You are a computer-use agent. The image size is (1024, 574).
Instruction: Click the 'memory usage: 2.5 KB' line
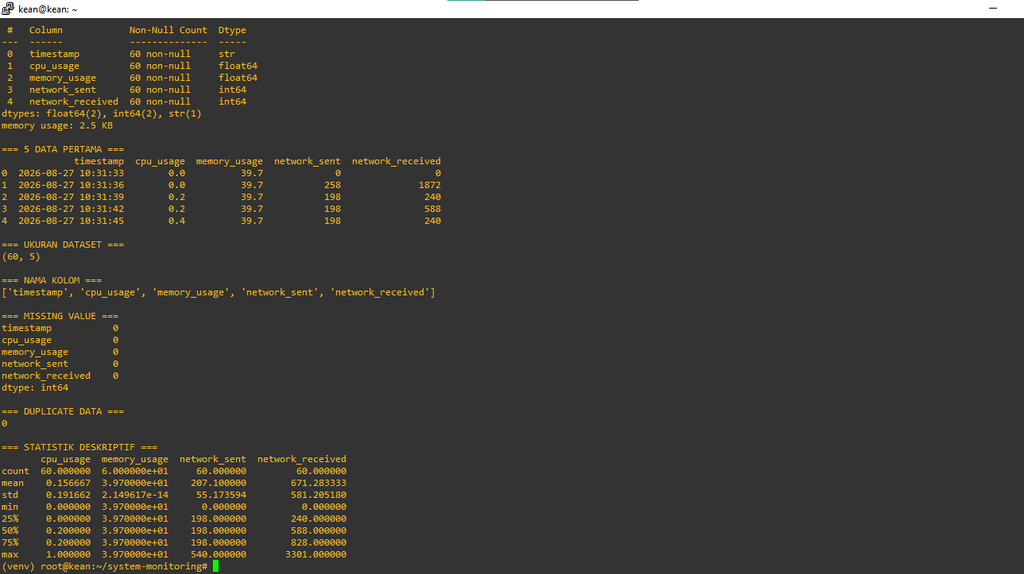(x=57, y=125)
